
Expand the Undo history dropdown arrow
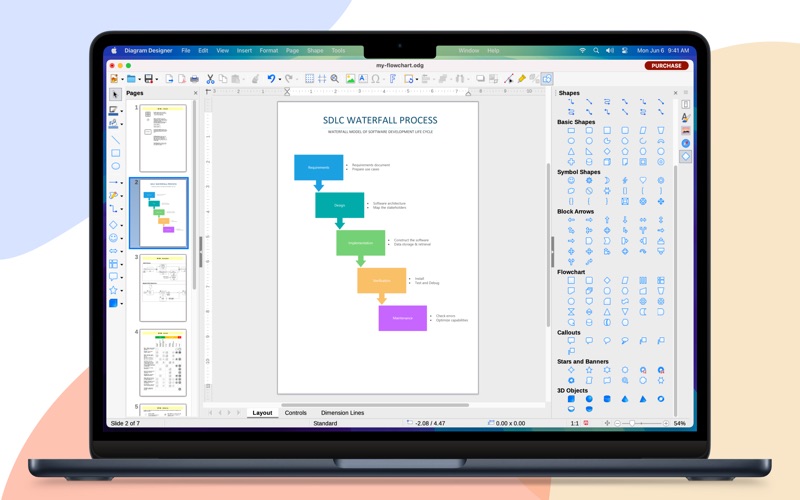point(280,80)
